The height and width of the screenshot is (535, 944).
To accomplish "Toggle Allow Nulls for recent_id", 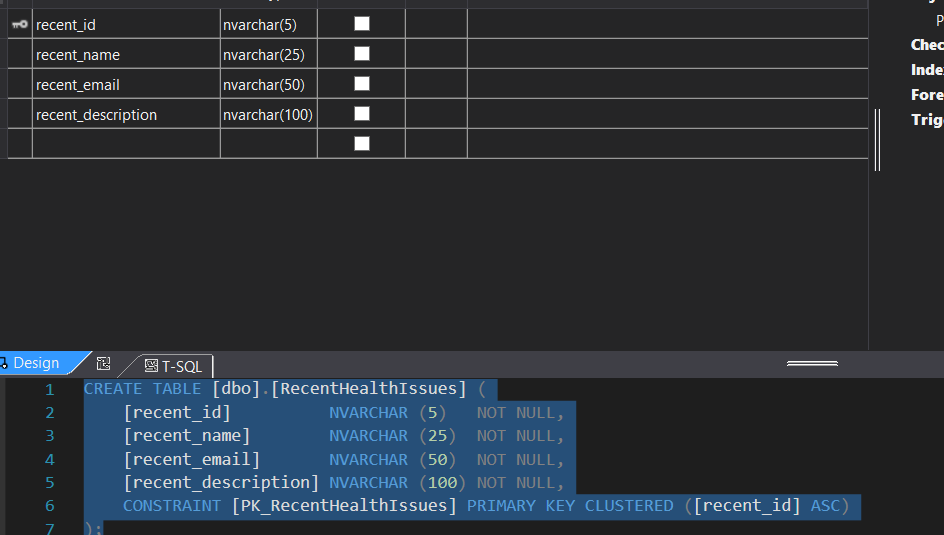I will [362, 23].
